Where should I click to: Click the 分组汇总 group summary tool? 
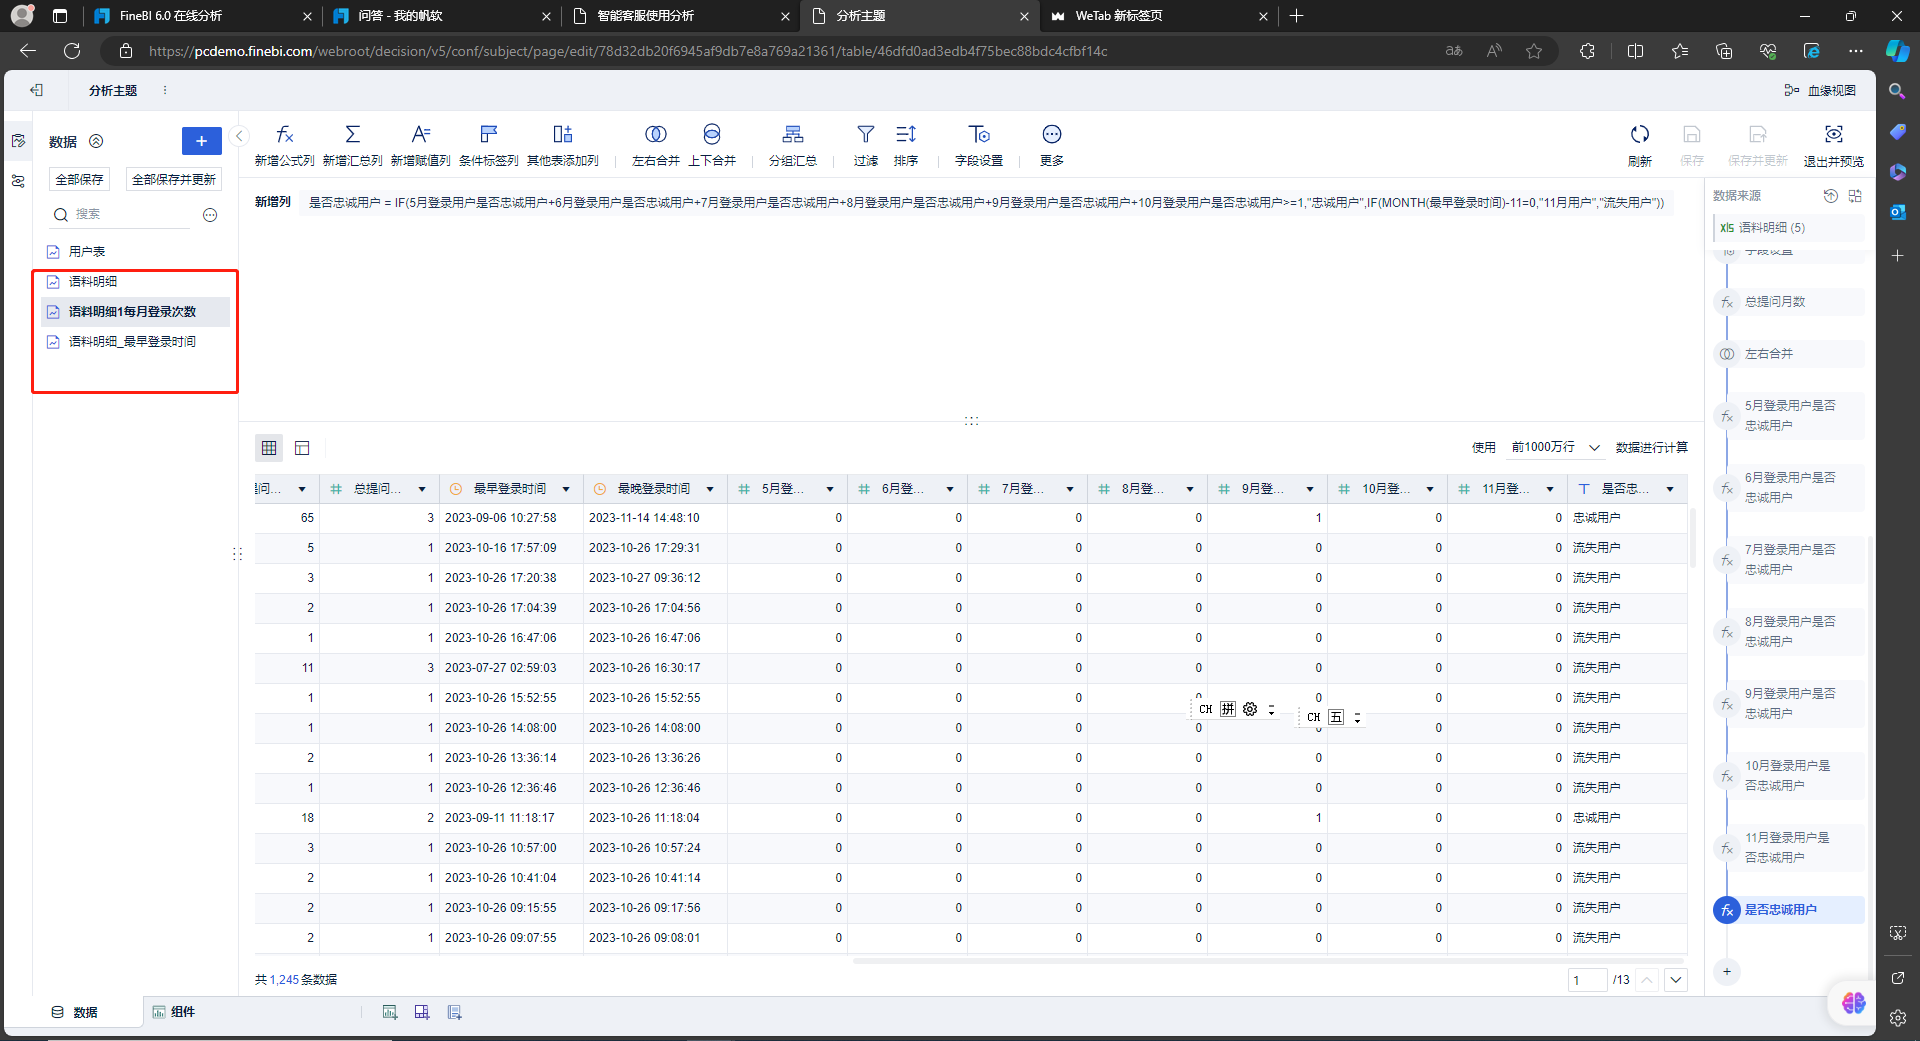[x=793, y=145]
